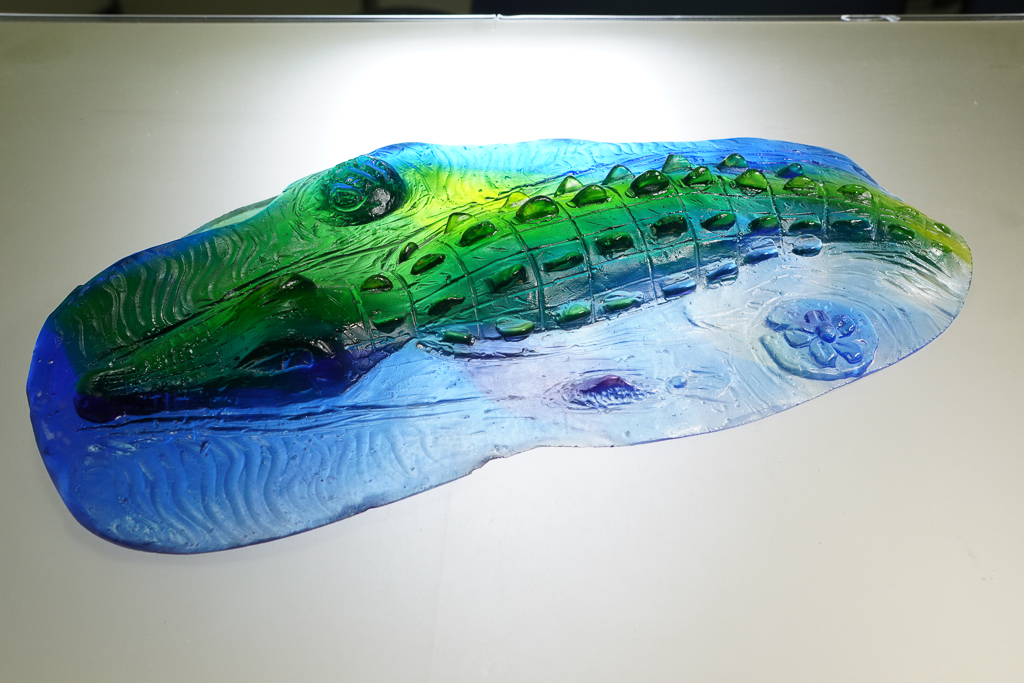Click the blue glass edge above the crocodile's back
1024x683 pixels.
(x=560, y=152)
